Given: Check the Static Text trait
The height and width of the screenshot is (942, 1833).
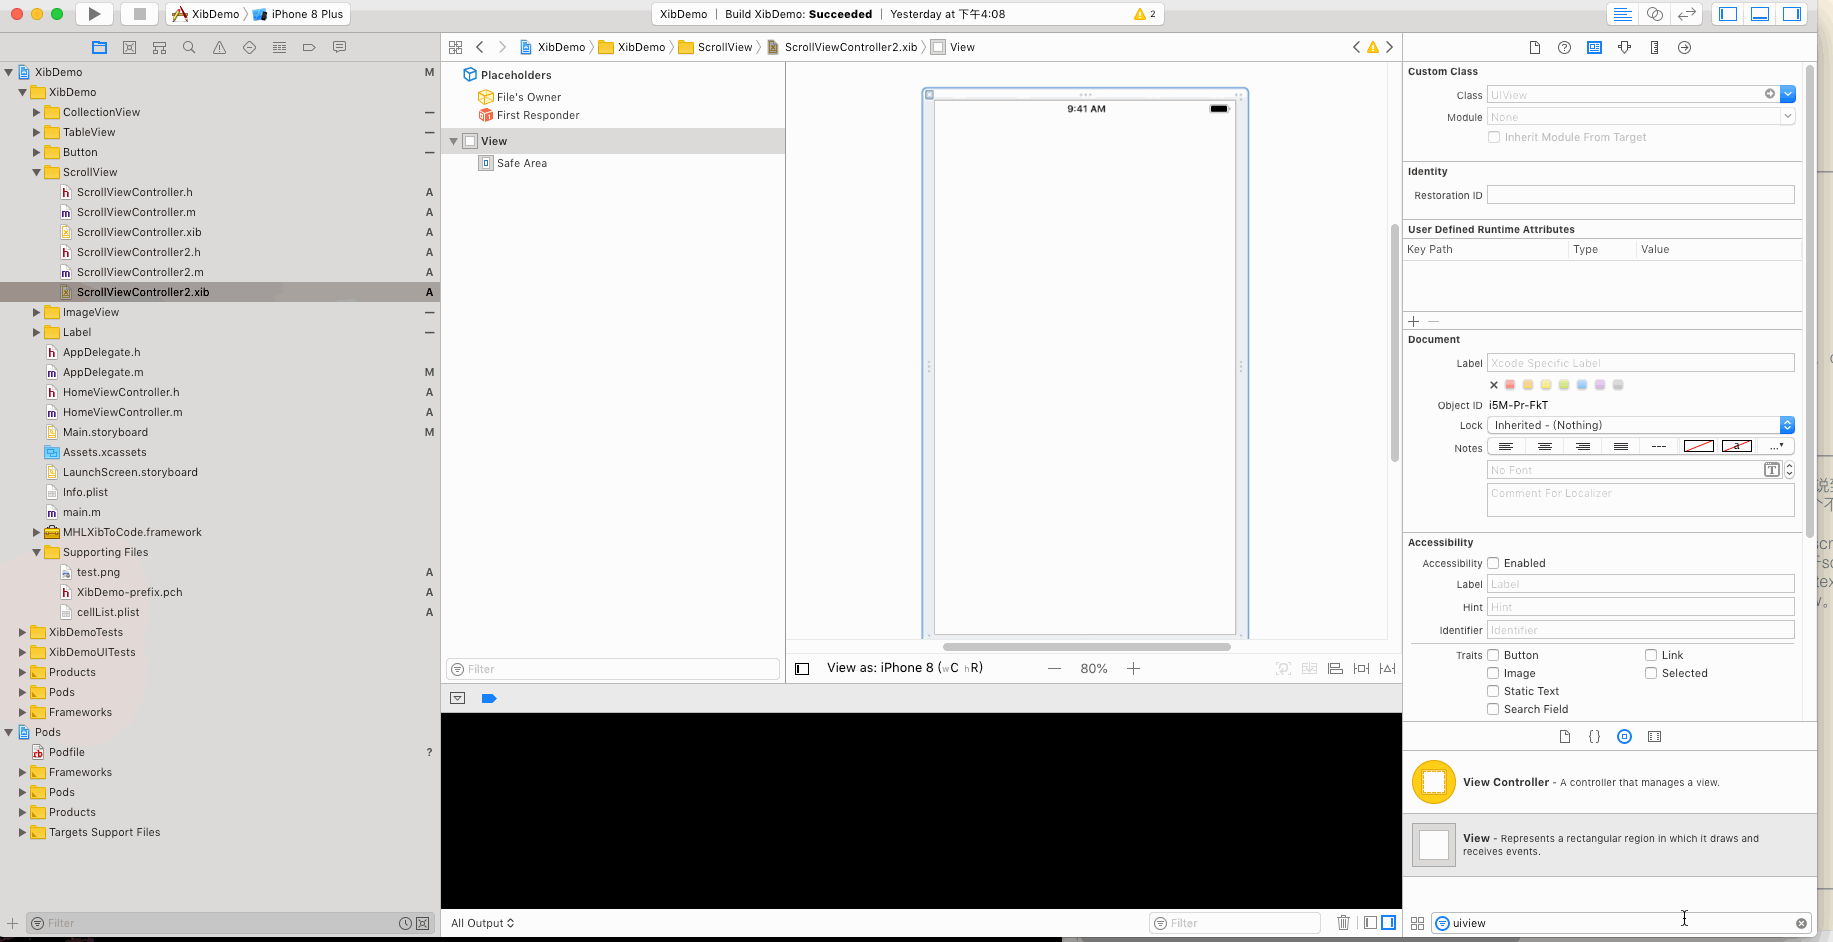Looking at the screenshot, I should [1493, 691].
